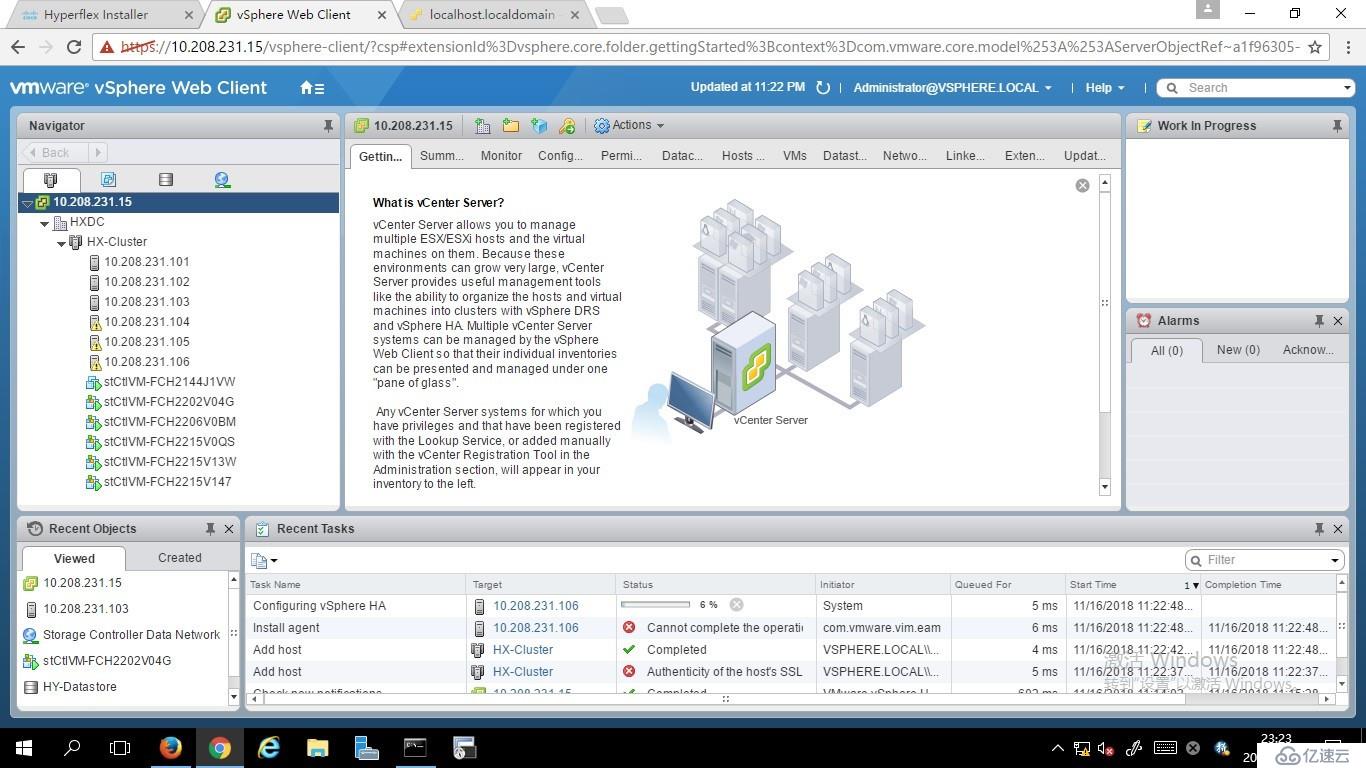Screen dimensions: 1366x768
Task: Open HY-Datastore in Recent Objects
Action: 80,687
